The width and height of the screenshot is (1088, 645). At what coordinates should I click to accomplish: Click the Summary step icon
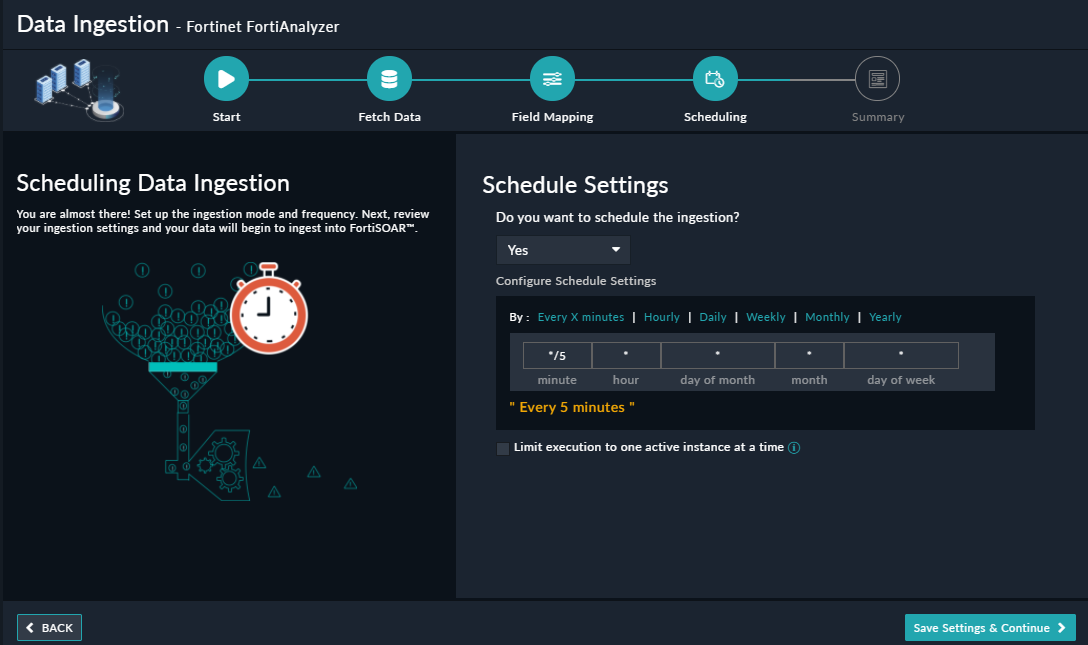[877, 79]
